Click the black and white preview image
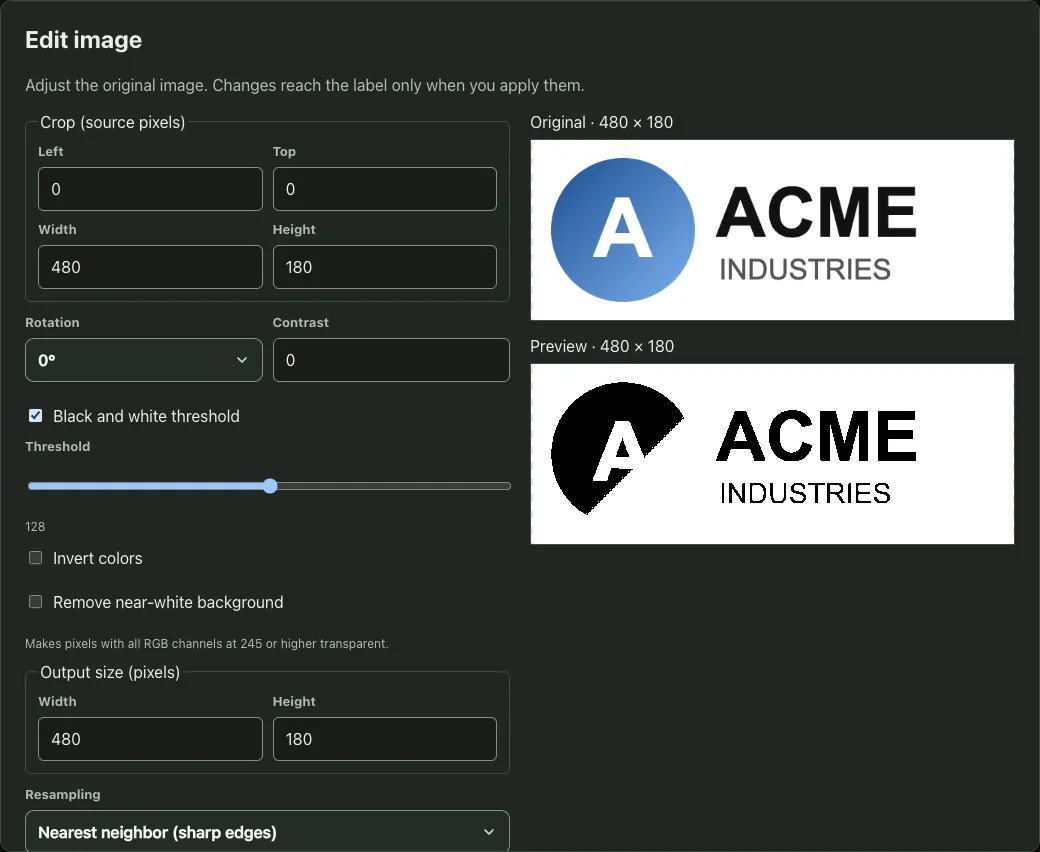The width and height of the screenshot is (1040, 852). (772, 454)
